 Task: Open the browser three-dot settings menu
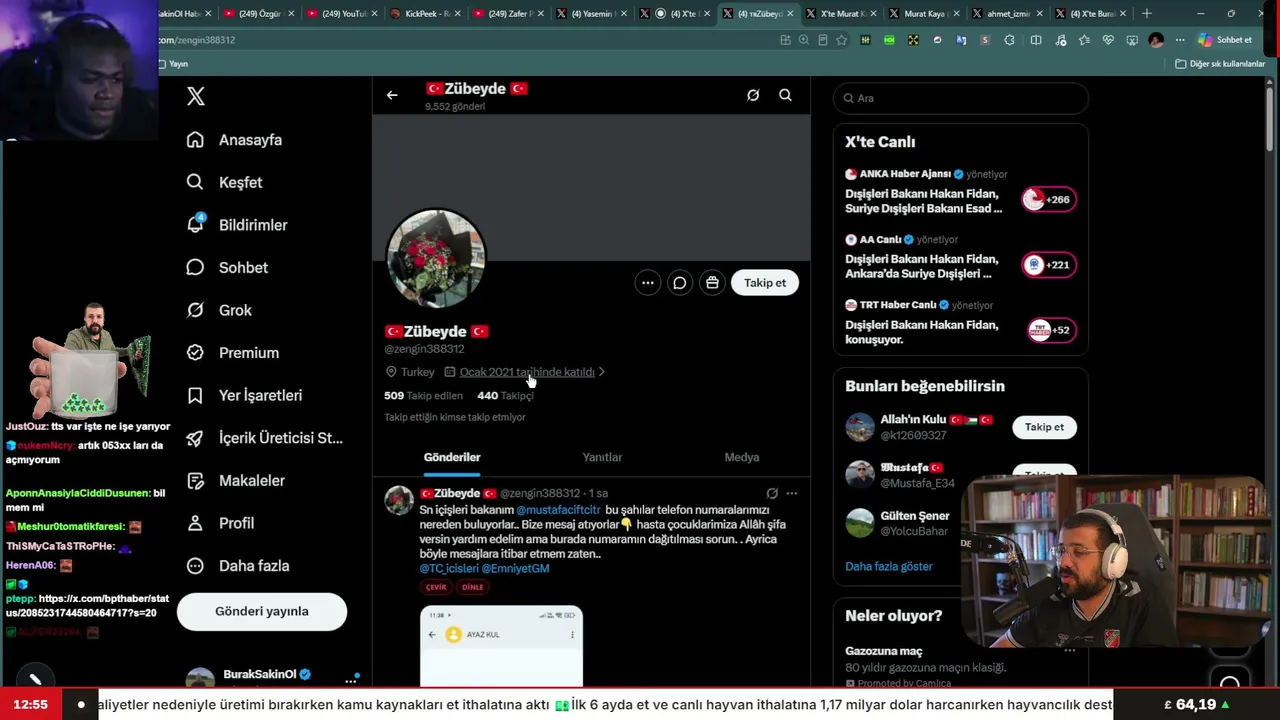[1180, 40]
